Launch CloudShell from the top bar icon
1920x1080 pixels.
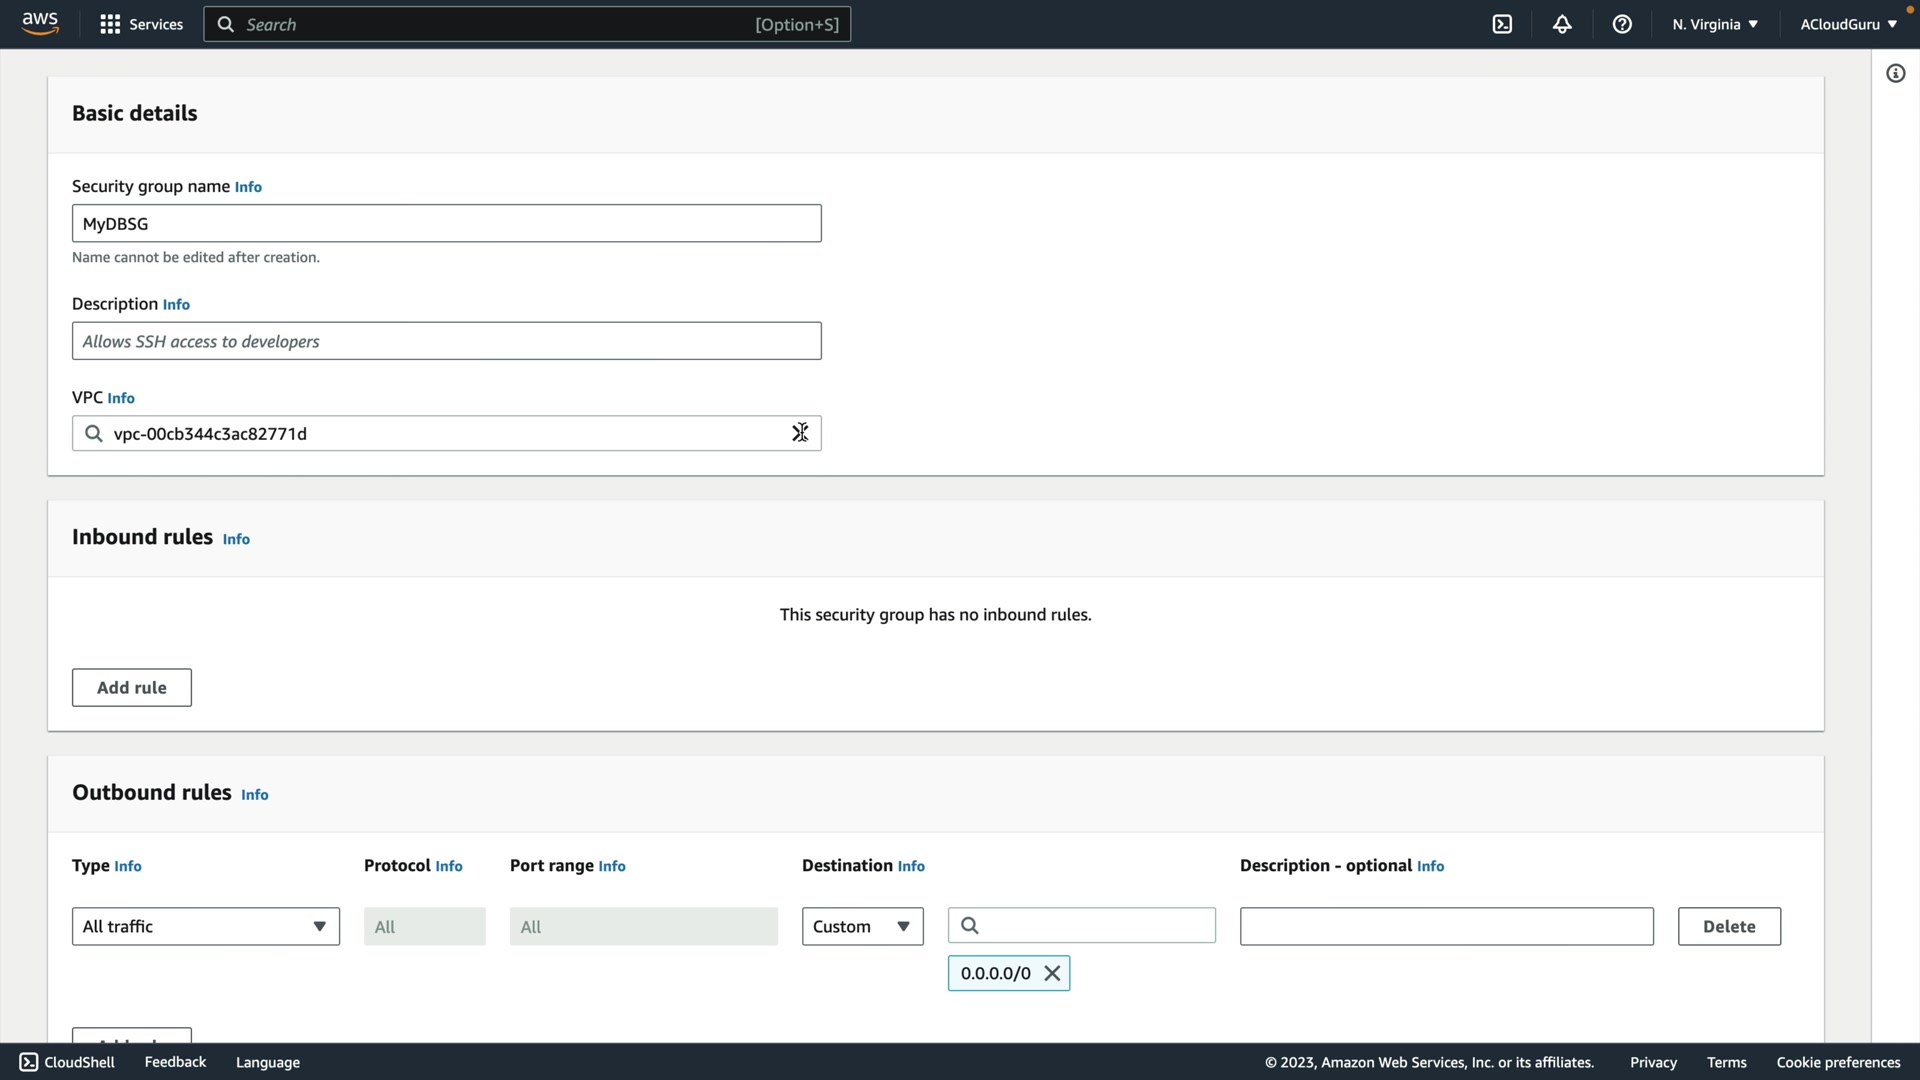click(x=1502, y=24)
